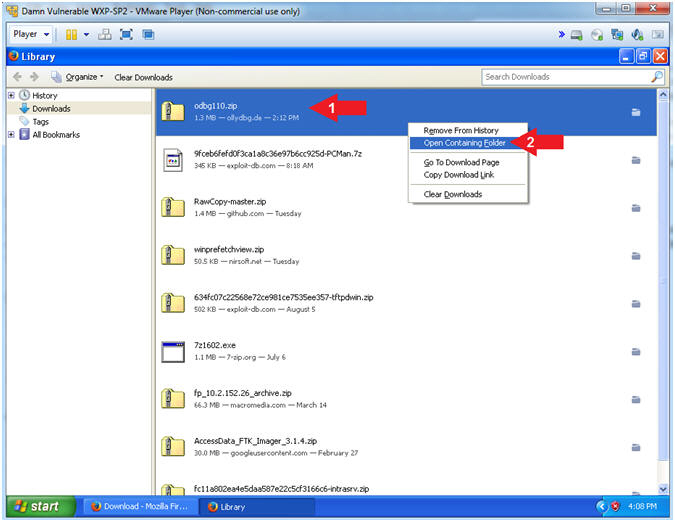
Task: Select the odbg110.zip download entry
Action: 406,112
